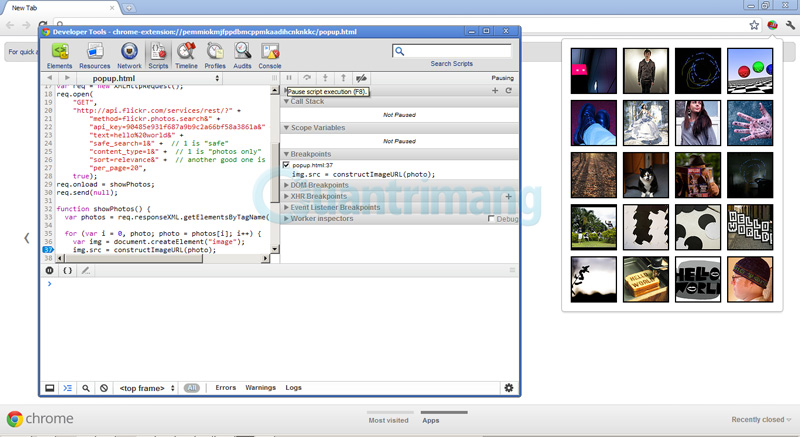Open the painted hand photo thumbnail
The width and height of the screenshot is (800, 437).
coord(749,123)
